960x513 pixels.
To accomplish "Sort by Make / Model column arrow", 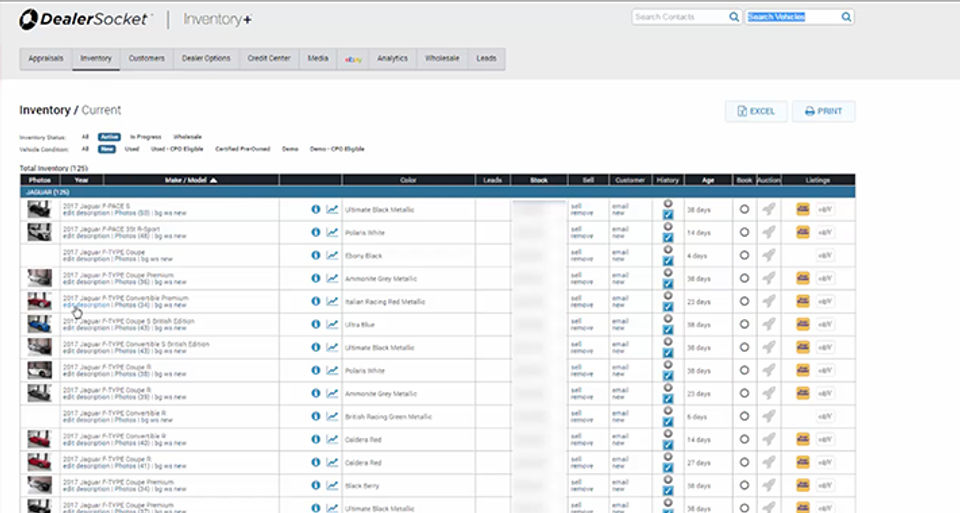I will [213, 180].
